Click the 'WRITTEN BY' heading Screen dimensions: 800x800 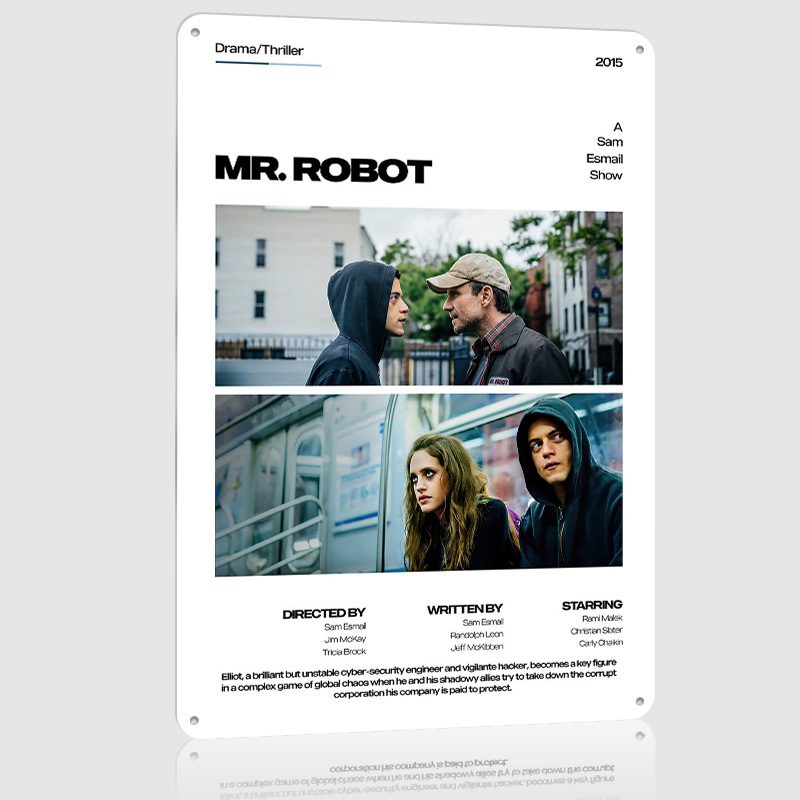click(x=465, y=609)
